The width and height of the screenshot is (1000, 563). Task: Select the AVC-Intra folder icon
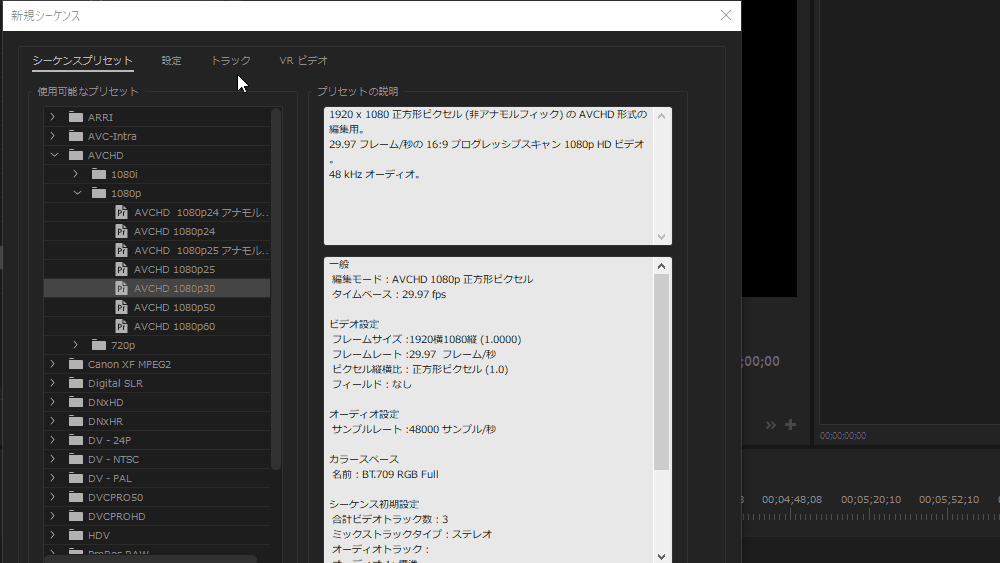(x=76, y=136)
